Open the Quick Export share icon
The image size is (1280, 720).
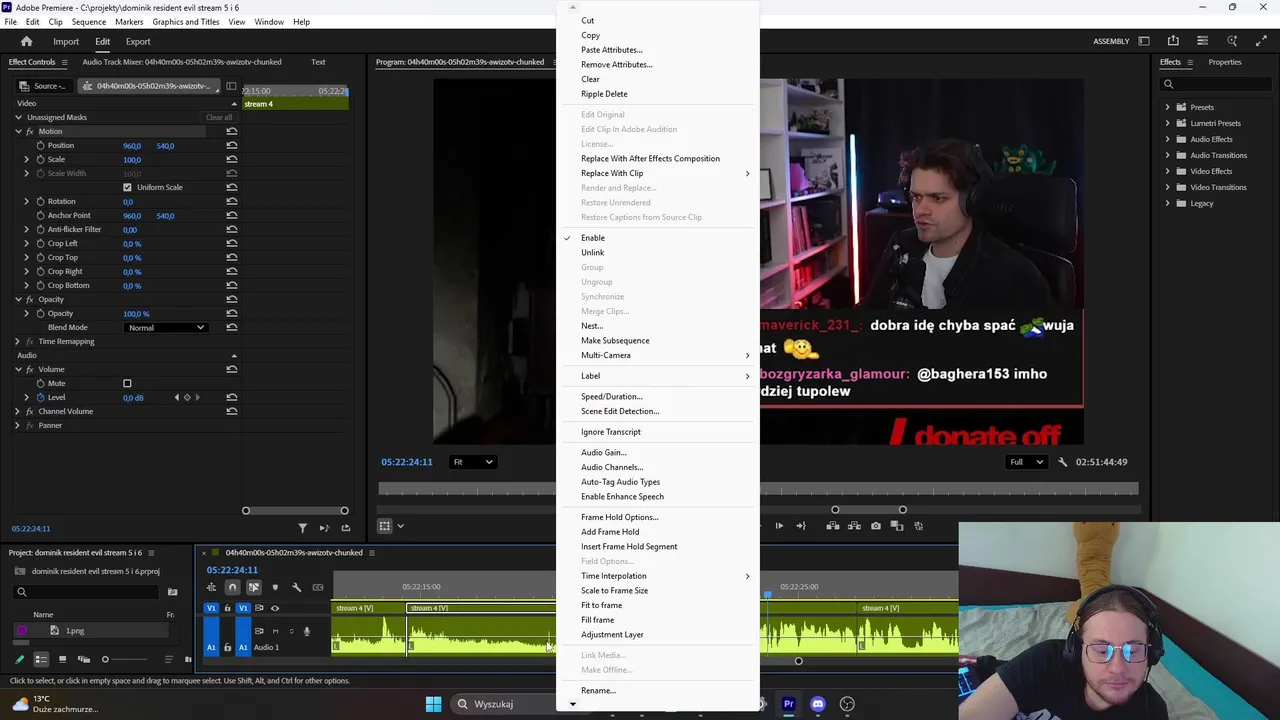(x=1173, y=41)
